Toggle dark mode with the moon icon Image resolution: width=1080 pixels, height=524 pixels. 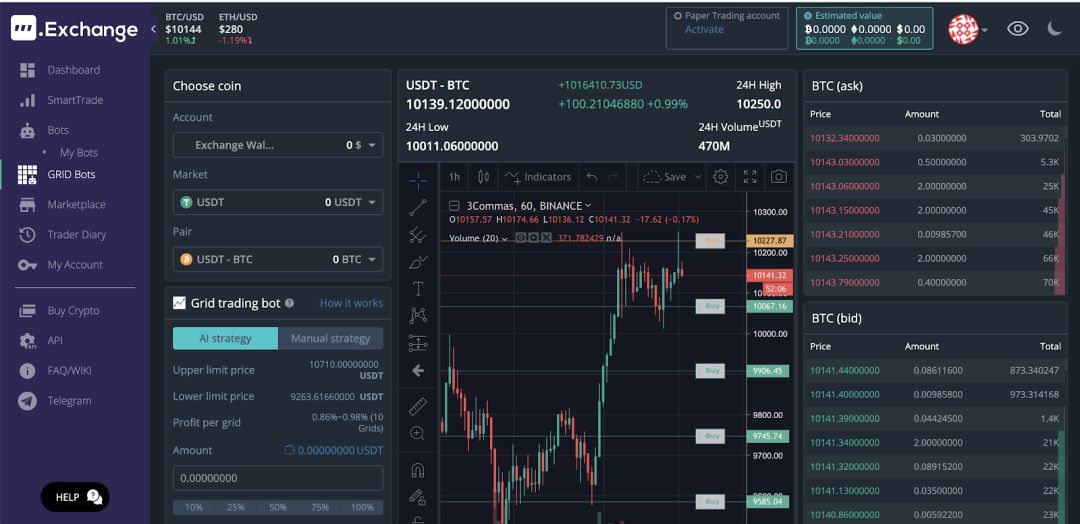1055,28
